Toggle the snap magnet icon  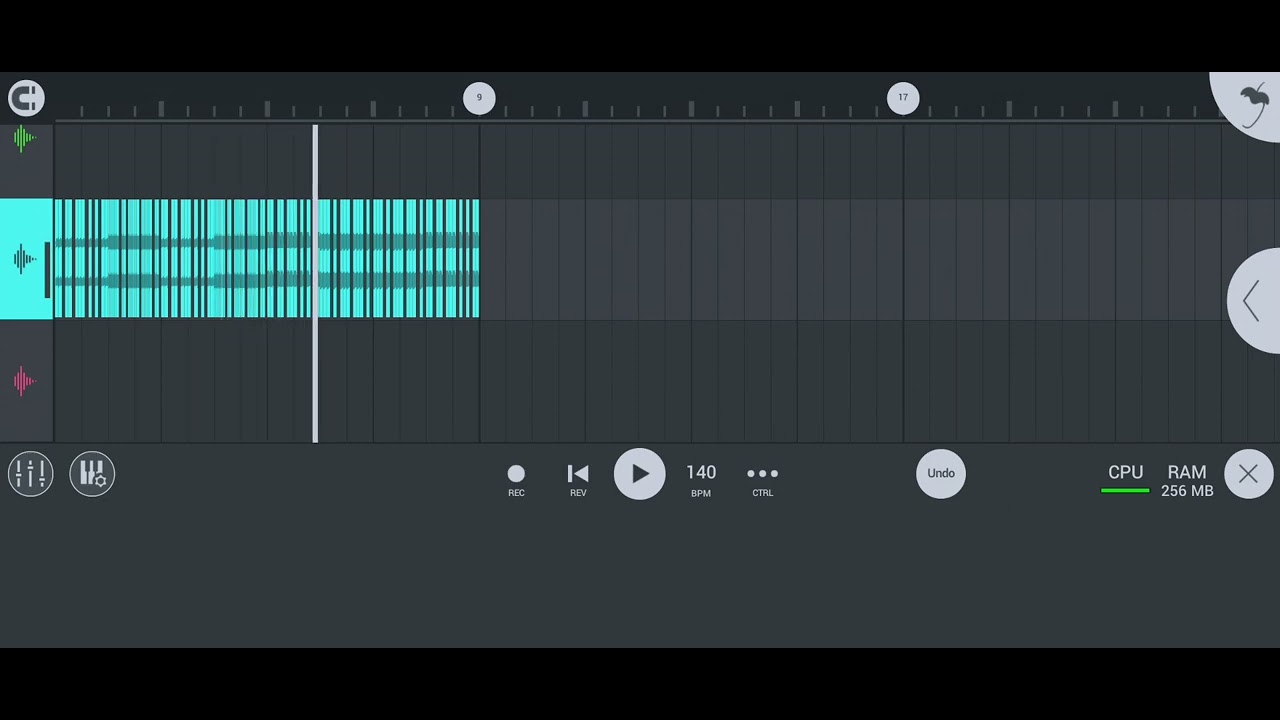click(26, 98)
